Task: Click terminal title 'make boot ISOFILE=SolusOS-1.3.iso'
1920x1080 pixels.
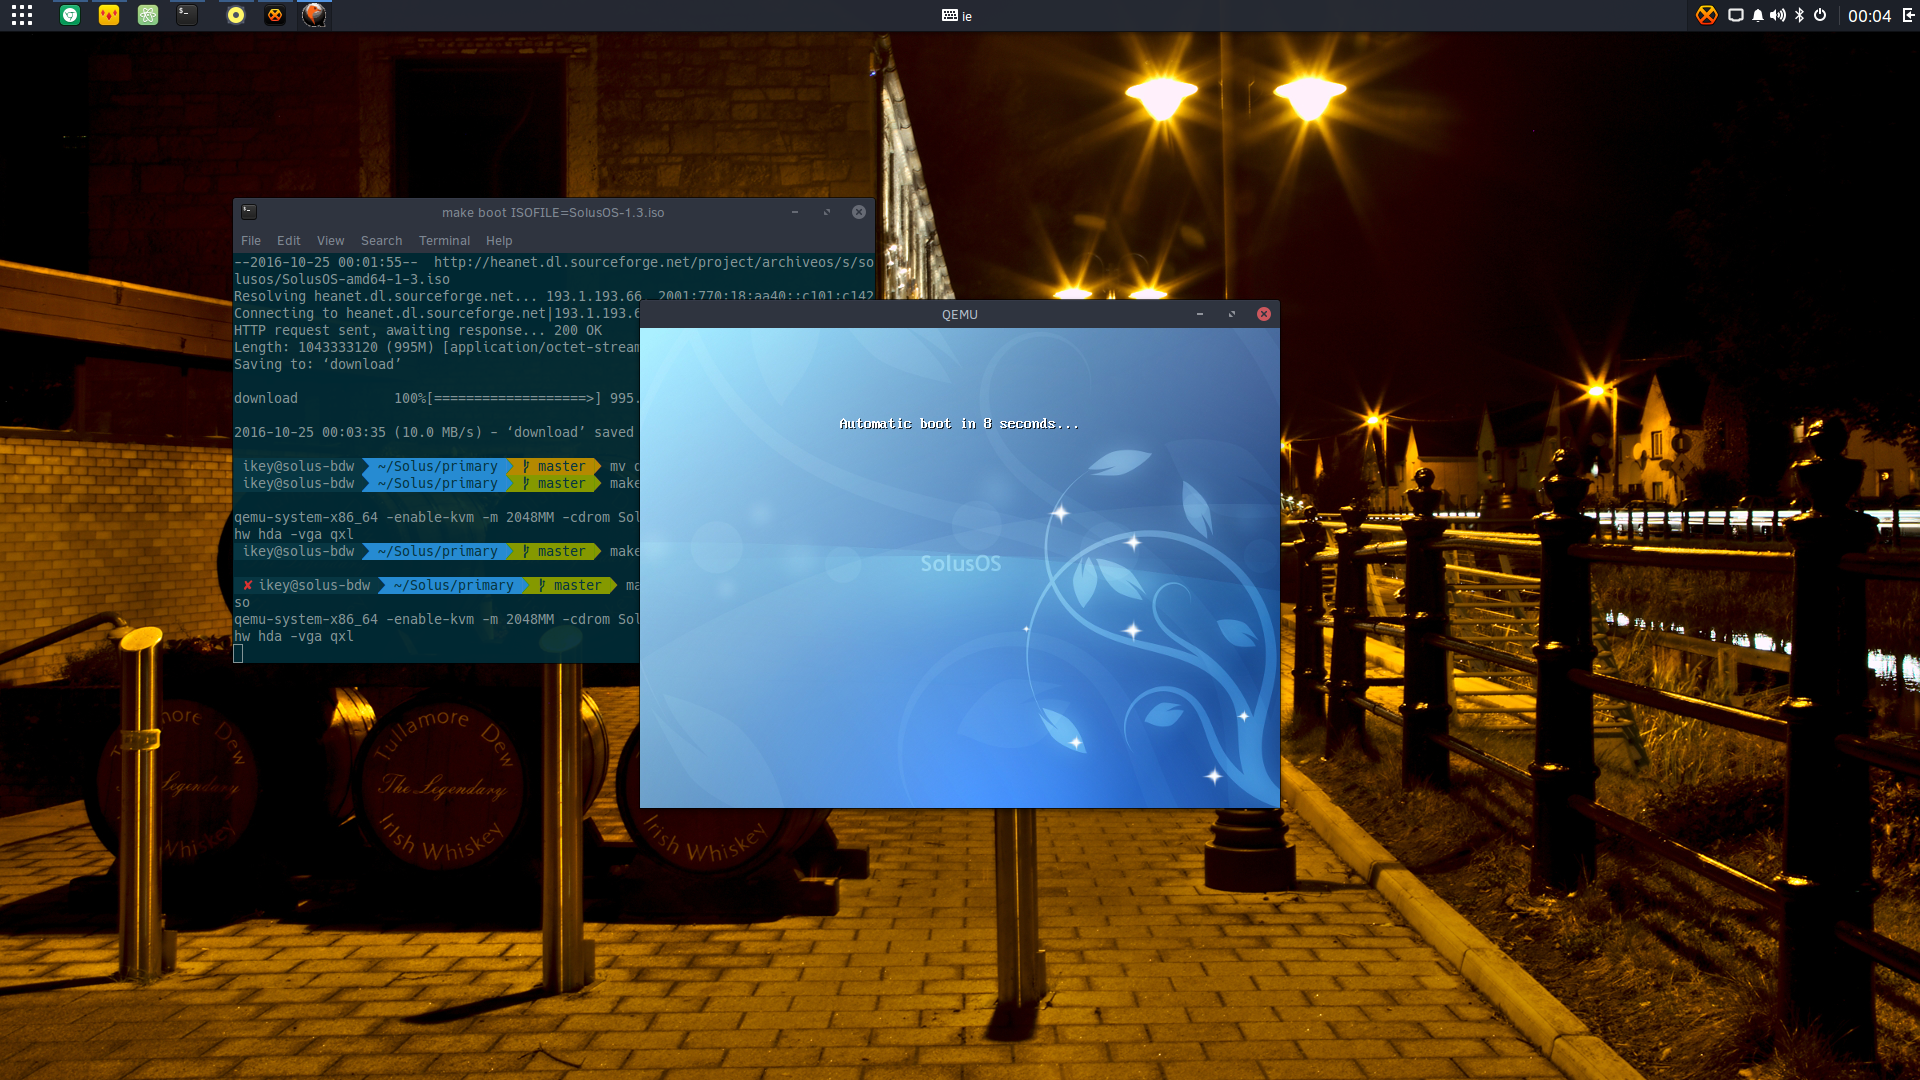Action: (553, 213)
